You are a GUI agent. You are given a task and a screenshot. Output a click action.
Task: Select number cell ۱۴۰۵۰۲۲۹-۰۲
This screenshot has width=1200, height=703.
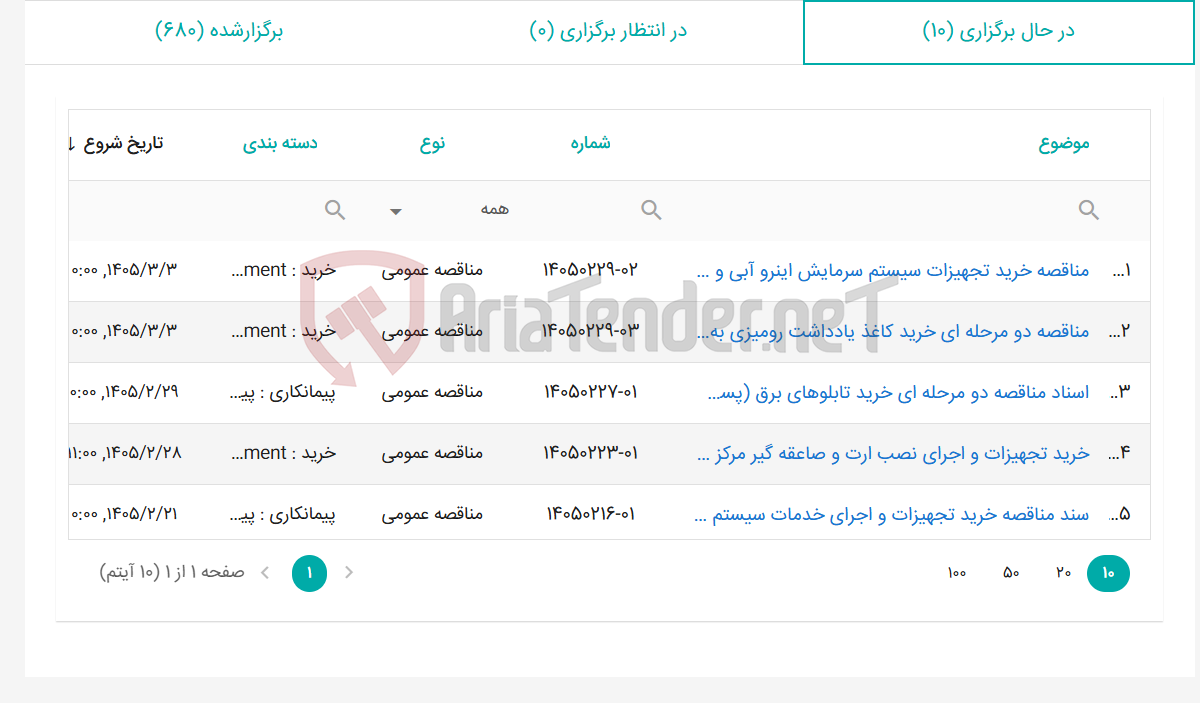coord(590,271)
